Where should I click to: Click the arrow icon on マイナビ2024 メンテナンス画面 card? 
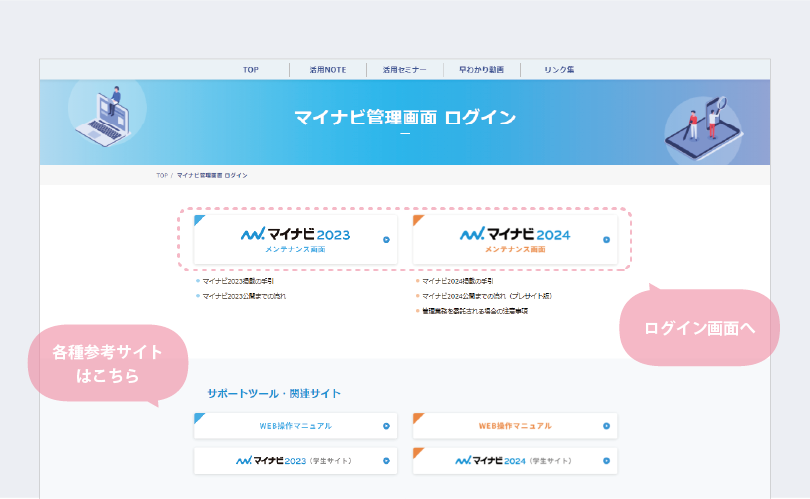pos(606,240)
